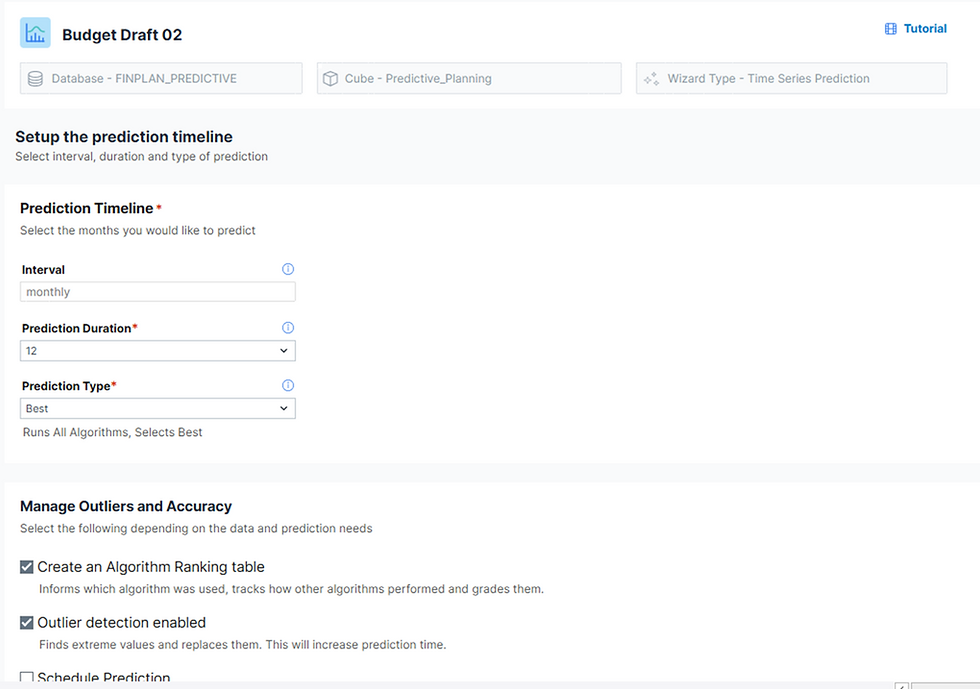Viewport: 980px width, 689px height.
Task: Click the Budget Draft 02 chart icon
Action: click(35, 33)
